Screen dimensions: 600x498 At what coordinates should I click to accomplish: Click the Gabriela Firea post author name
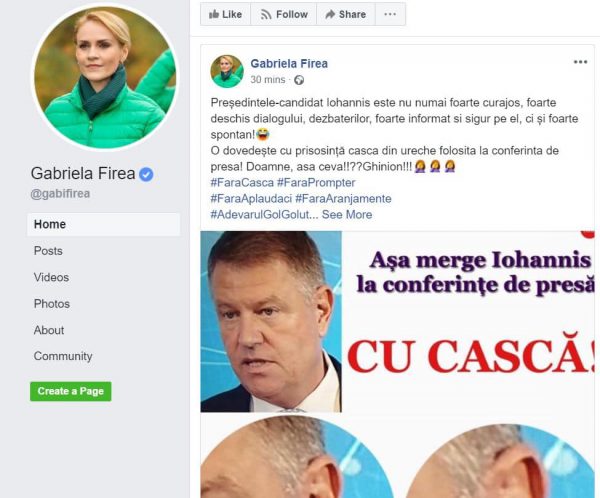tap(289, 64)
